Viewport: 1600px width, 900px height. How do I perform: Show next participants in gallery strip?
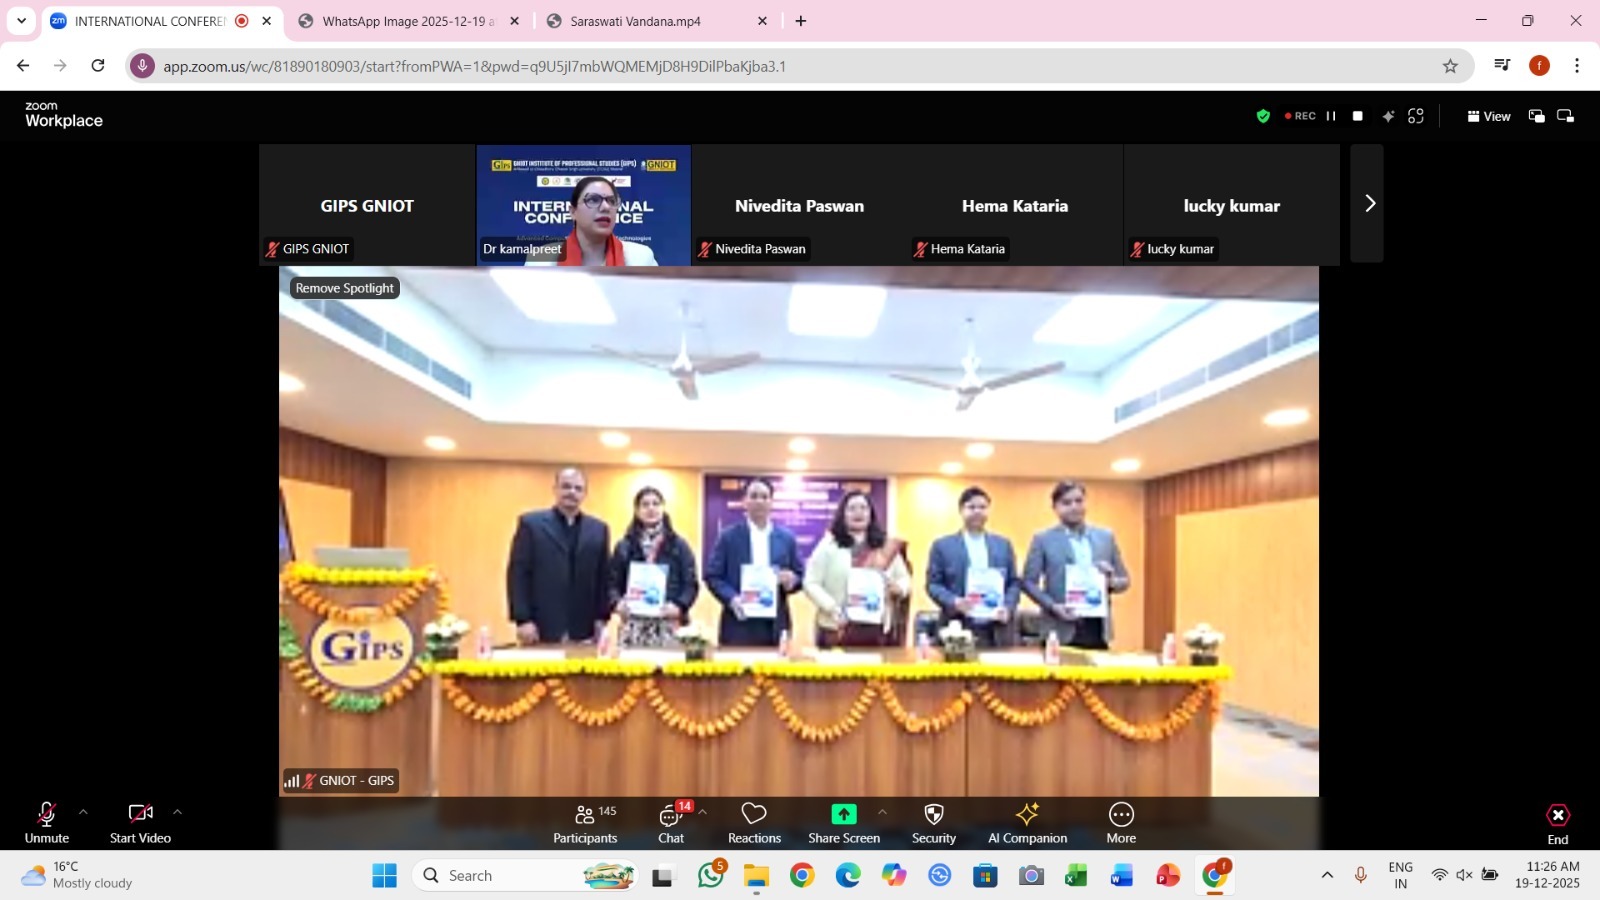tap(1369, 204)
